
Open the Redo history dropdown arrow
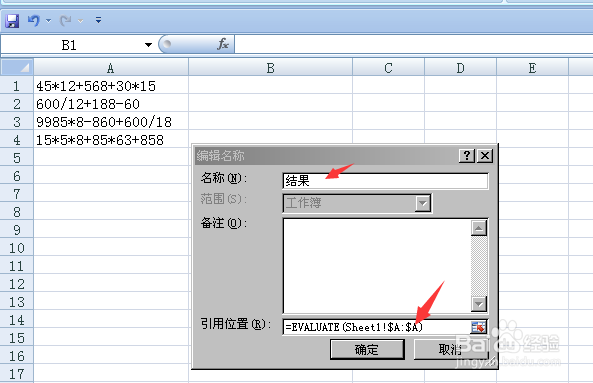(80, 21)
